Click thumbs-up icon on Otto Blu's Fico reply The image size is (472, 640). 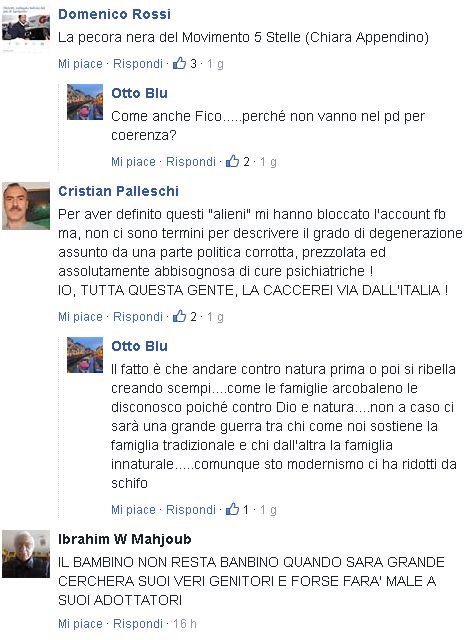coord(232,161)
